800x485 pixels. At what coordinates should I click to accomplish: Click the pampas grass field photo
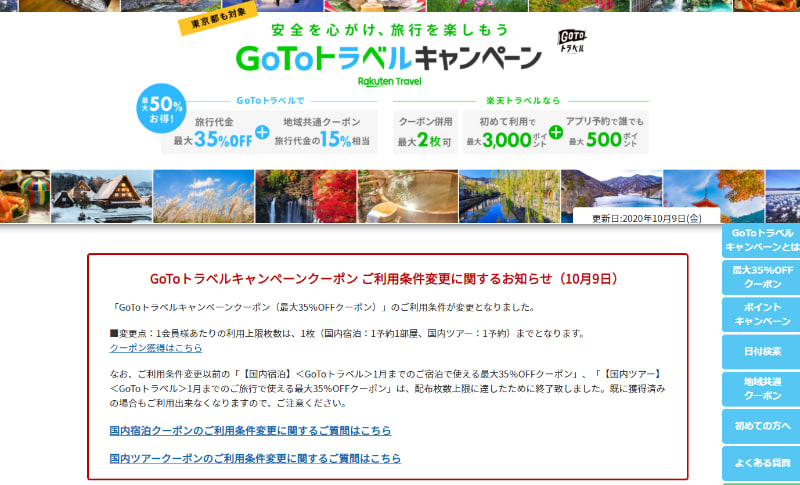204,196
